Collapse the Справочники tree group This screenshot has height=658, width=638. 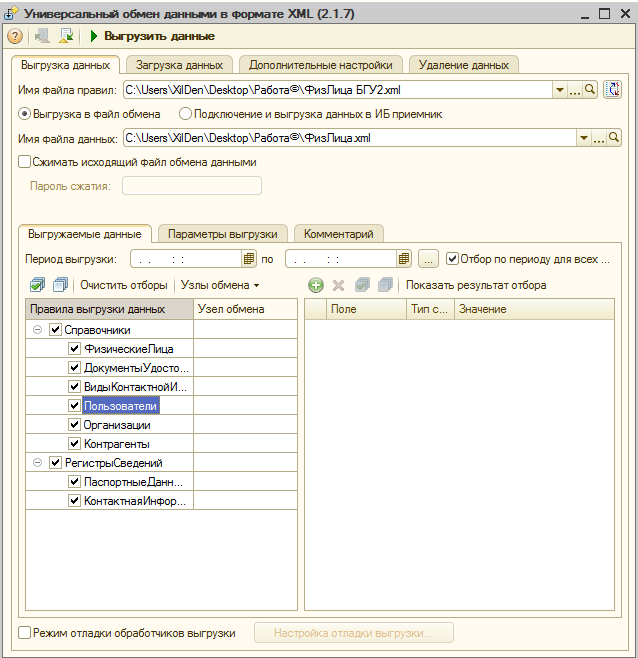pos(37,330)
